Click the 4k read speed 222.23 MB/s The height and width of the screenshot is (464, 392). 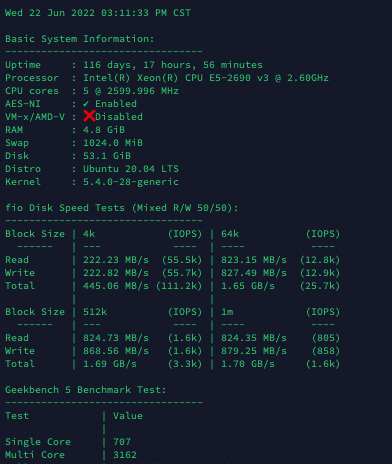tap(116, 260)
